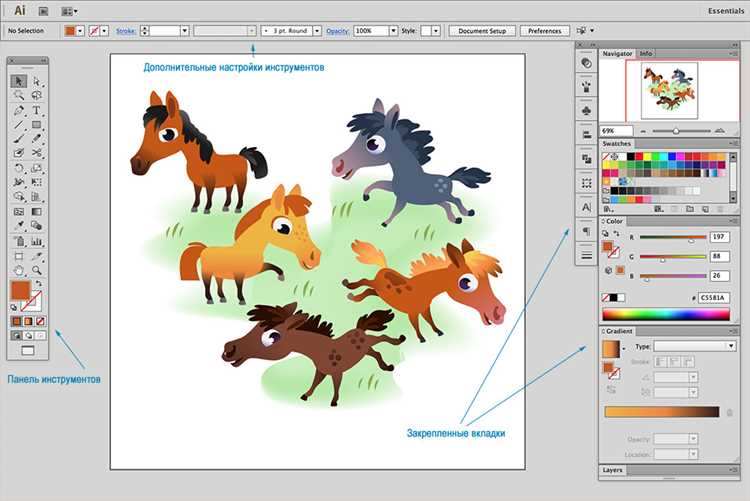750x501 pixels.
Task: Set paint mode to Color
Action: 16,321
